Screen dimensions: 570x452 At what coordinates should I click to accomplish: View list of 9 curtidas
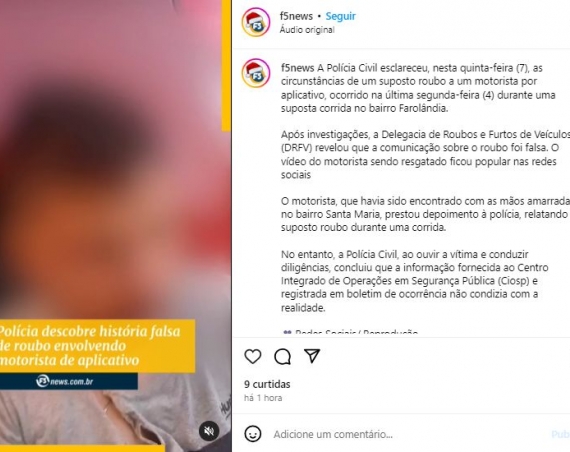pyautogui.click(x=267, y=384)
